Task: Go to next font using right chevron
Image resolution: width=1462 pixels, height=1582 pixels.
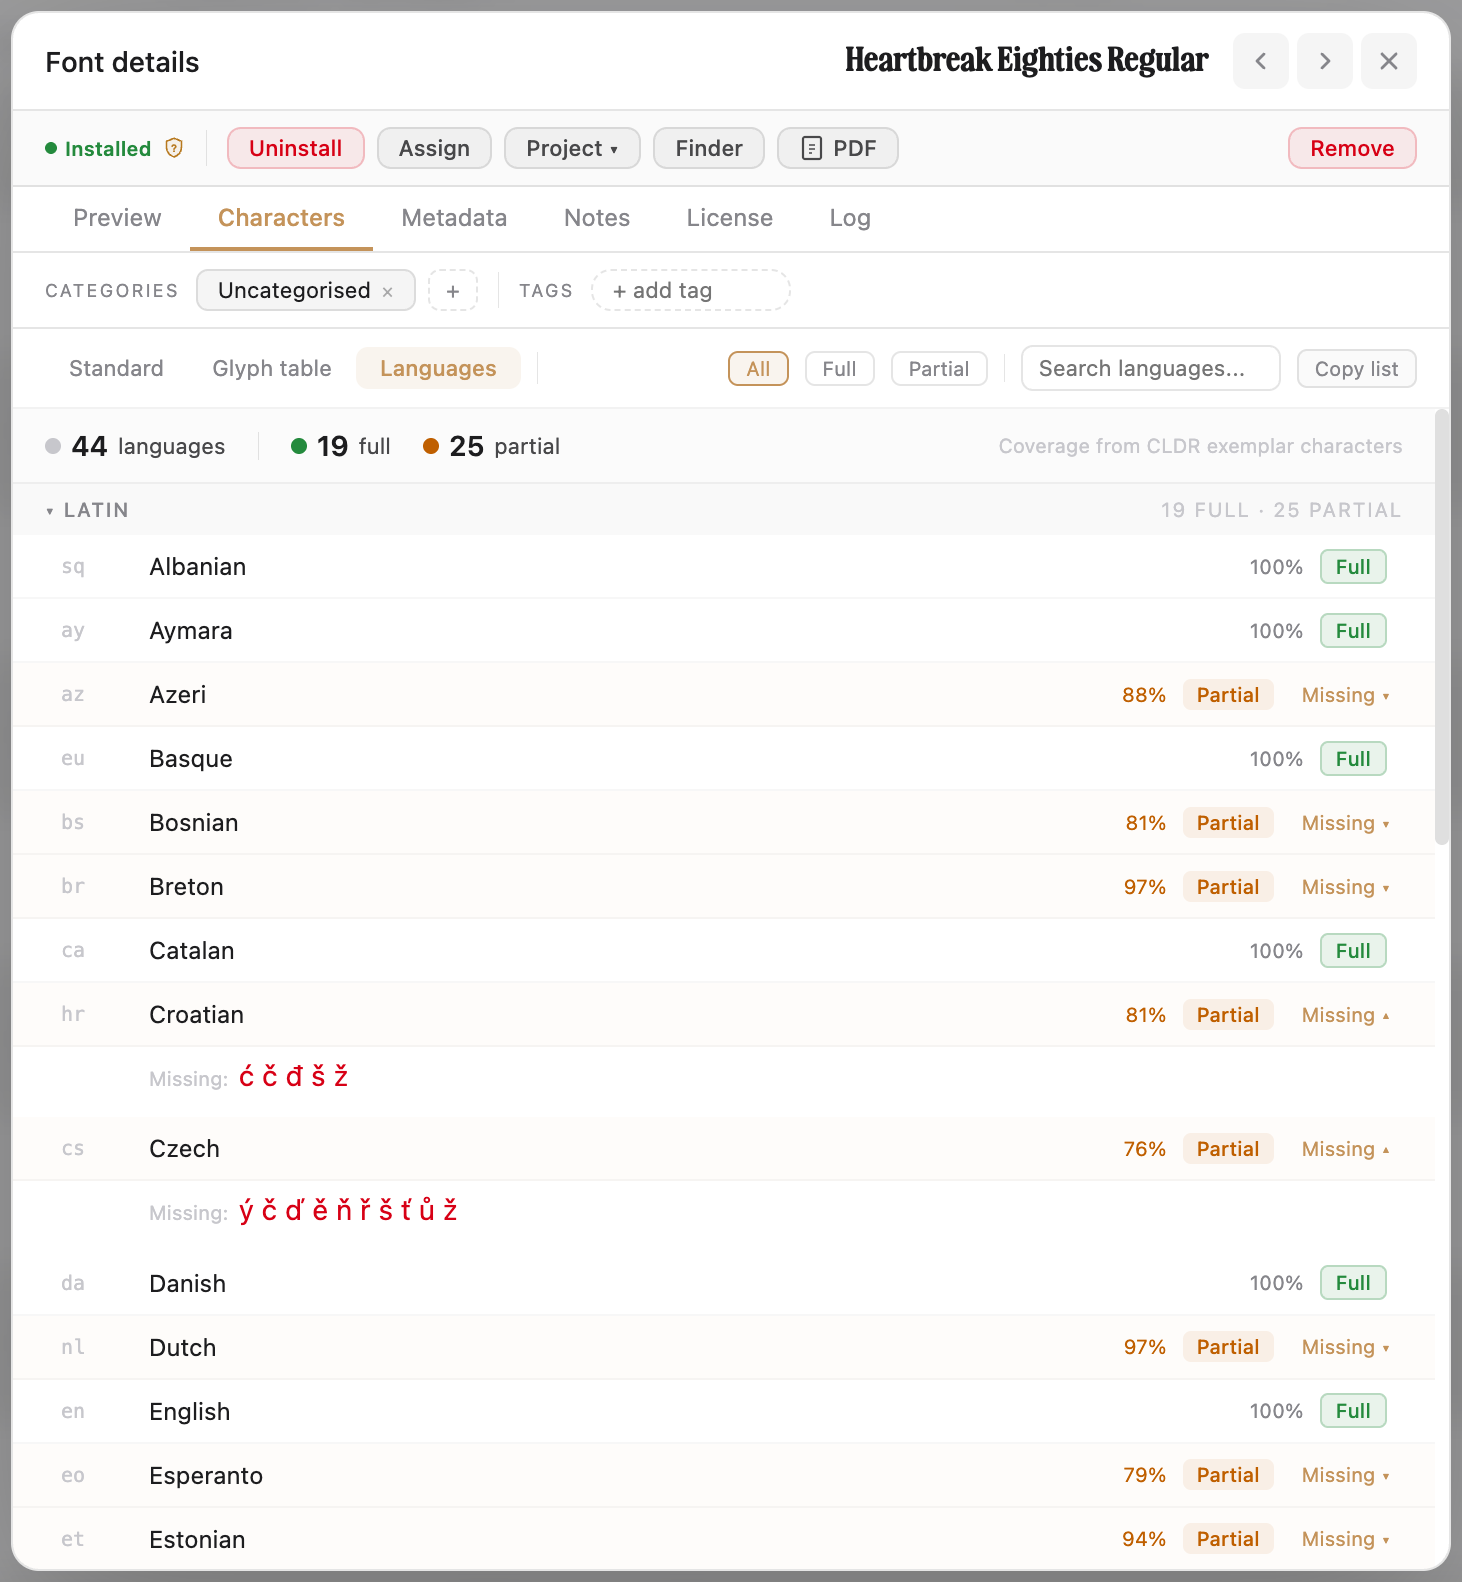Action: click(1325, 61)
